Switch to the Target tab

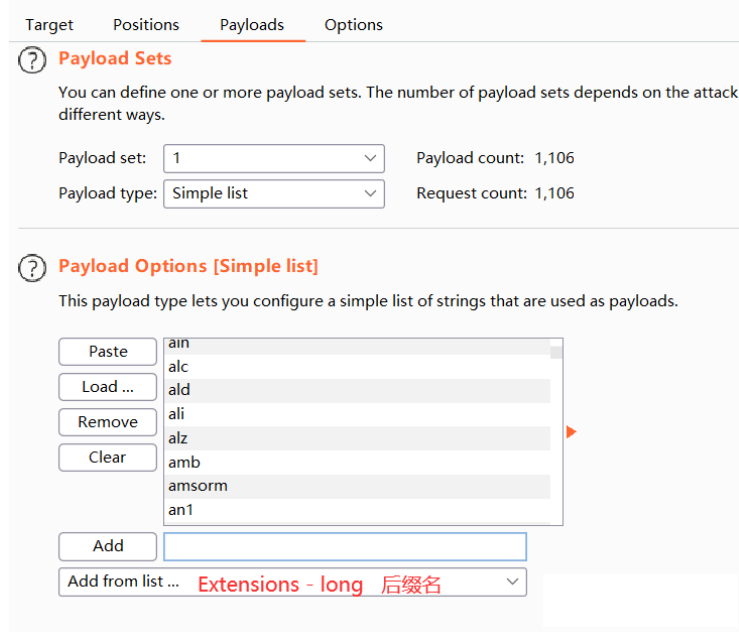[x=49, y=25]
